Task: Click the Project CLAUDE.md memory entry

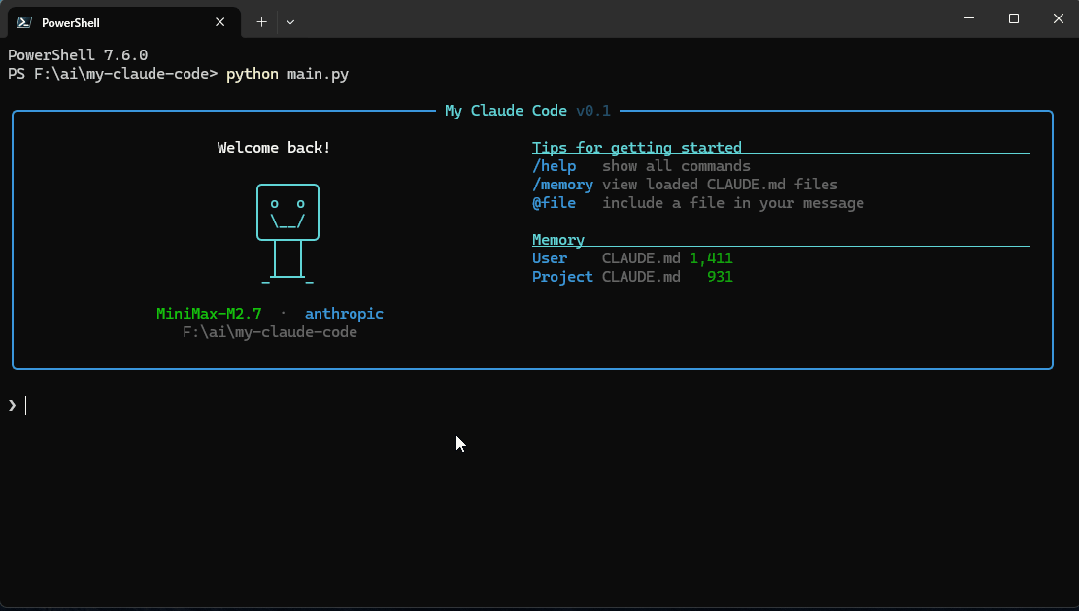Action: point(632,277)
